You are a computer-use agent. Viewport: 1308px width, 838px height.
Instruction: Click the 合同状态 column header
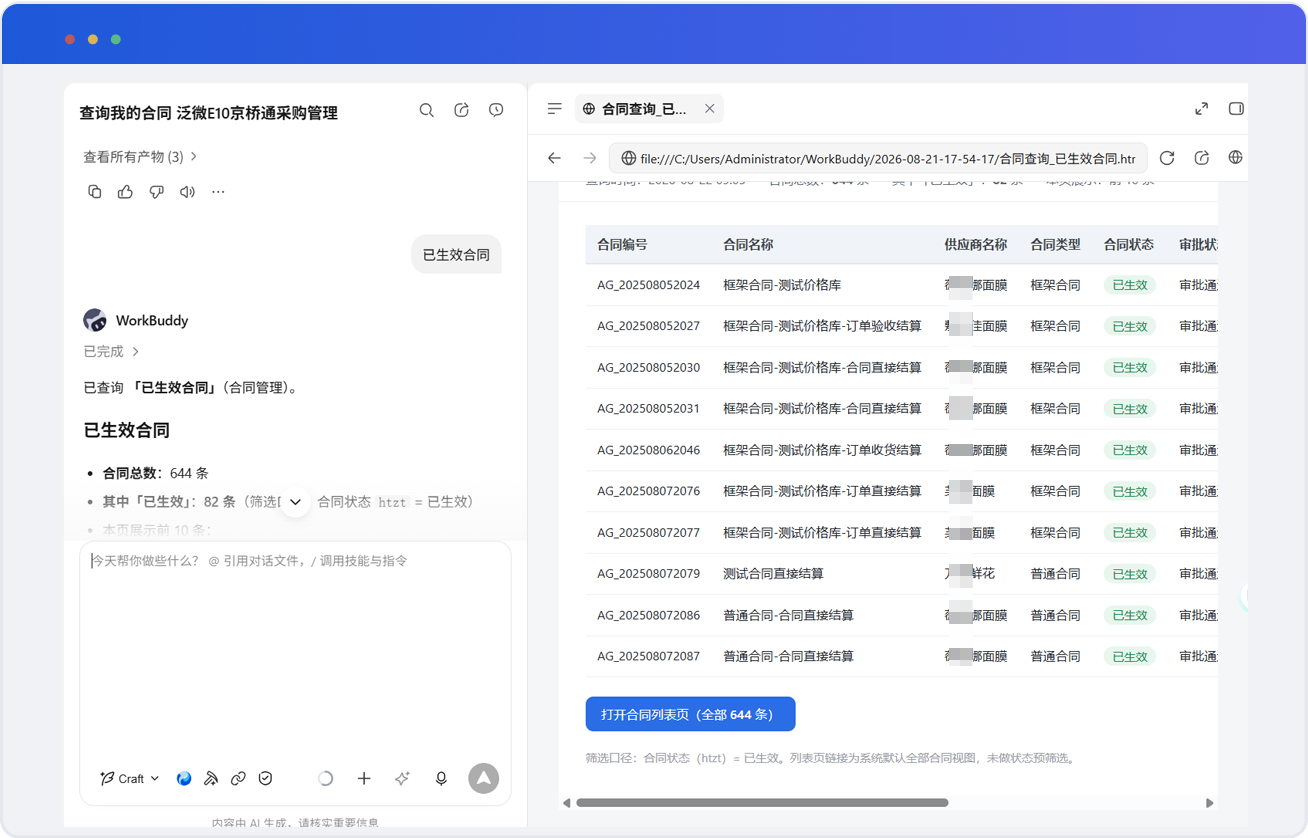pos(1129,244)
